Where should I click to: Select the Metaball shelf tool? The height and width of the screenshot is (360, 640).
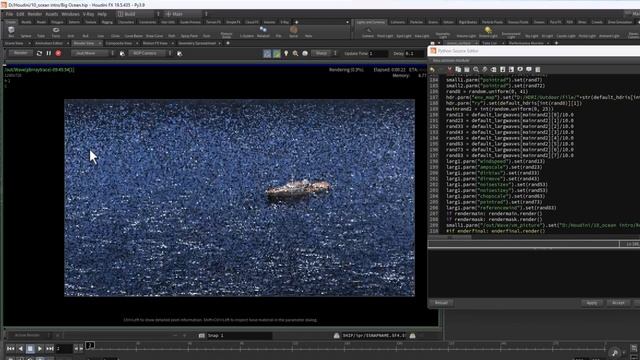(263, 32)
